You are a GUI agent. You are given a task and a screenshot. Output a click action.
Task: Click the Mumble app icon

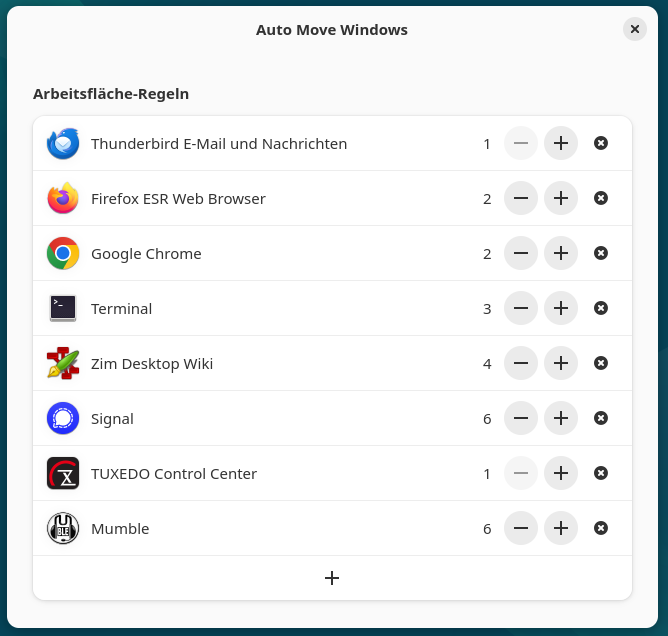[63, 528]
